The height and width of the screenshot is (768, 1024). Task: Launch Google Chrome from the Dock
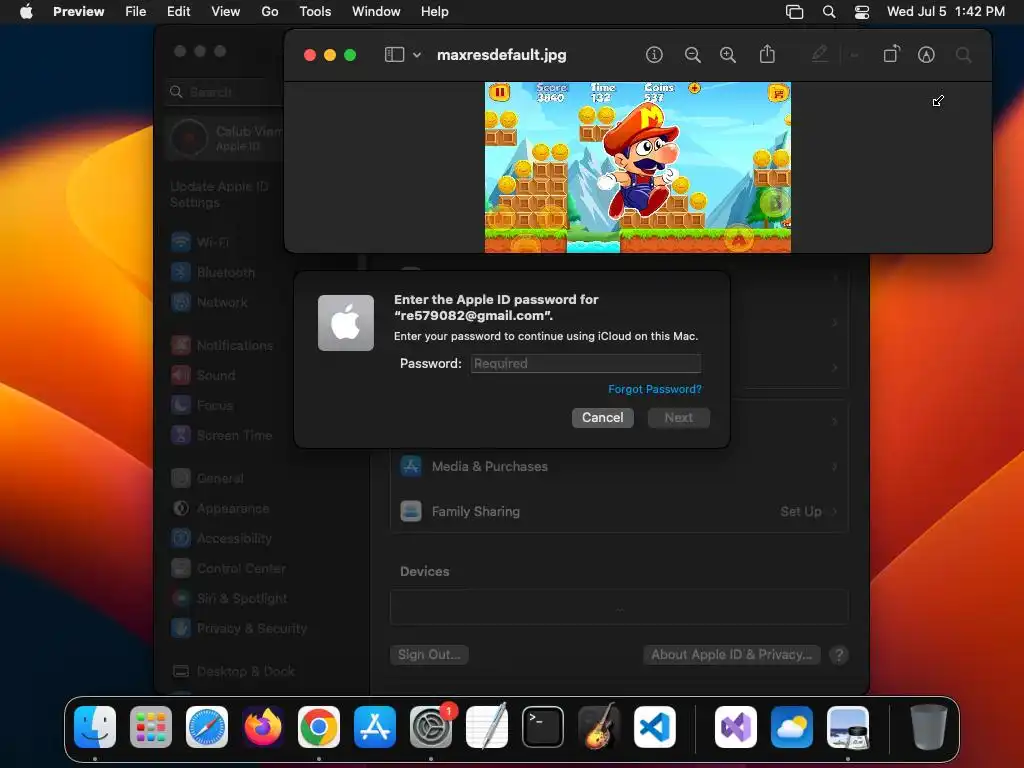click(319, 727)
